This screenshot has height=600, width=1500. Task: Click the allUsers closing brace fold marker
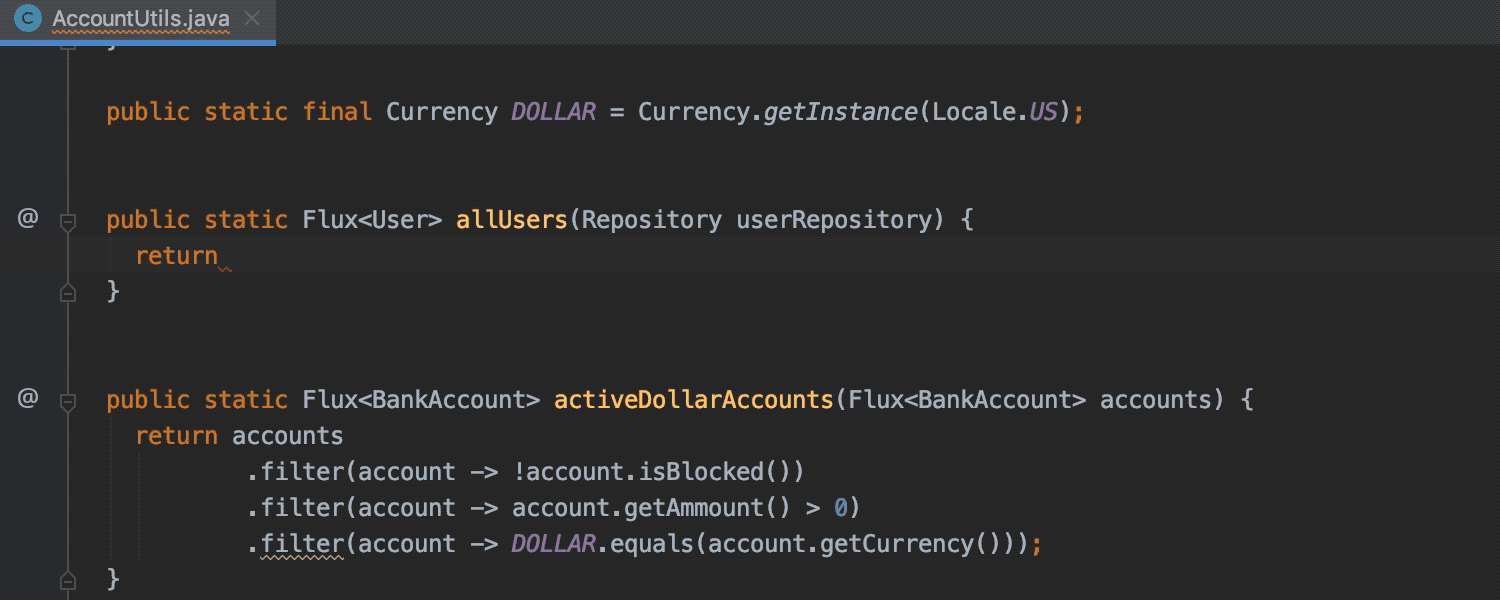[68, 292]
